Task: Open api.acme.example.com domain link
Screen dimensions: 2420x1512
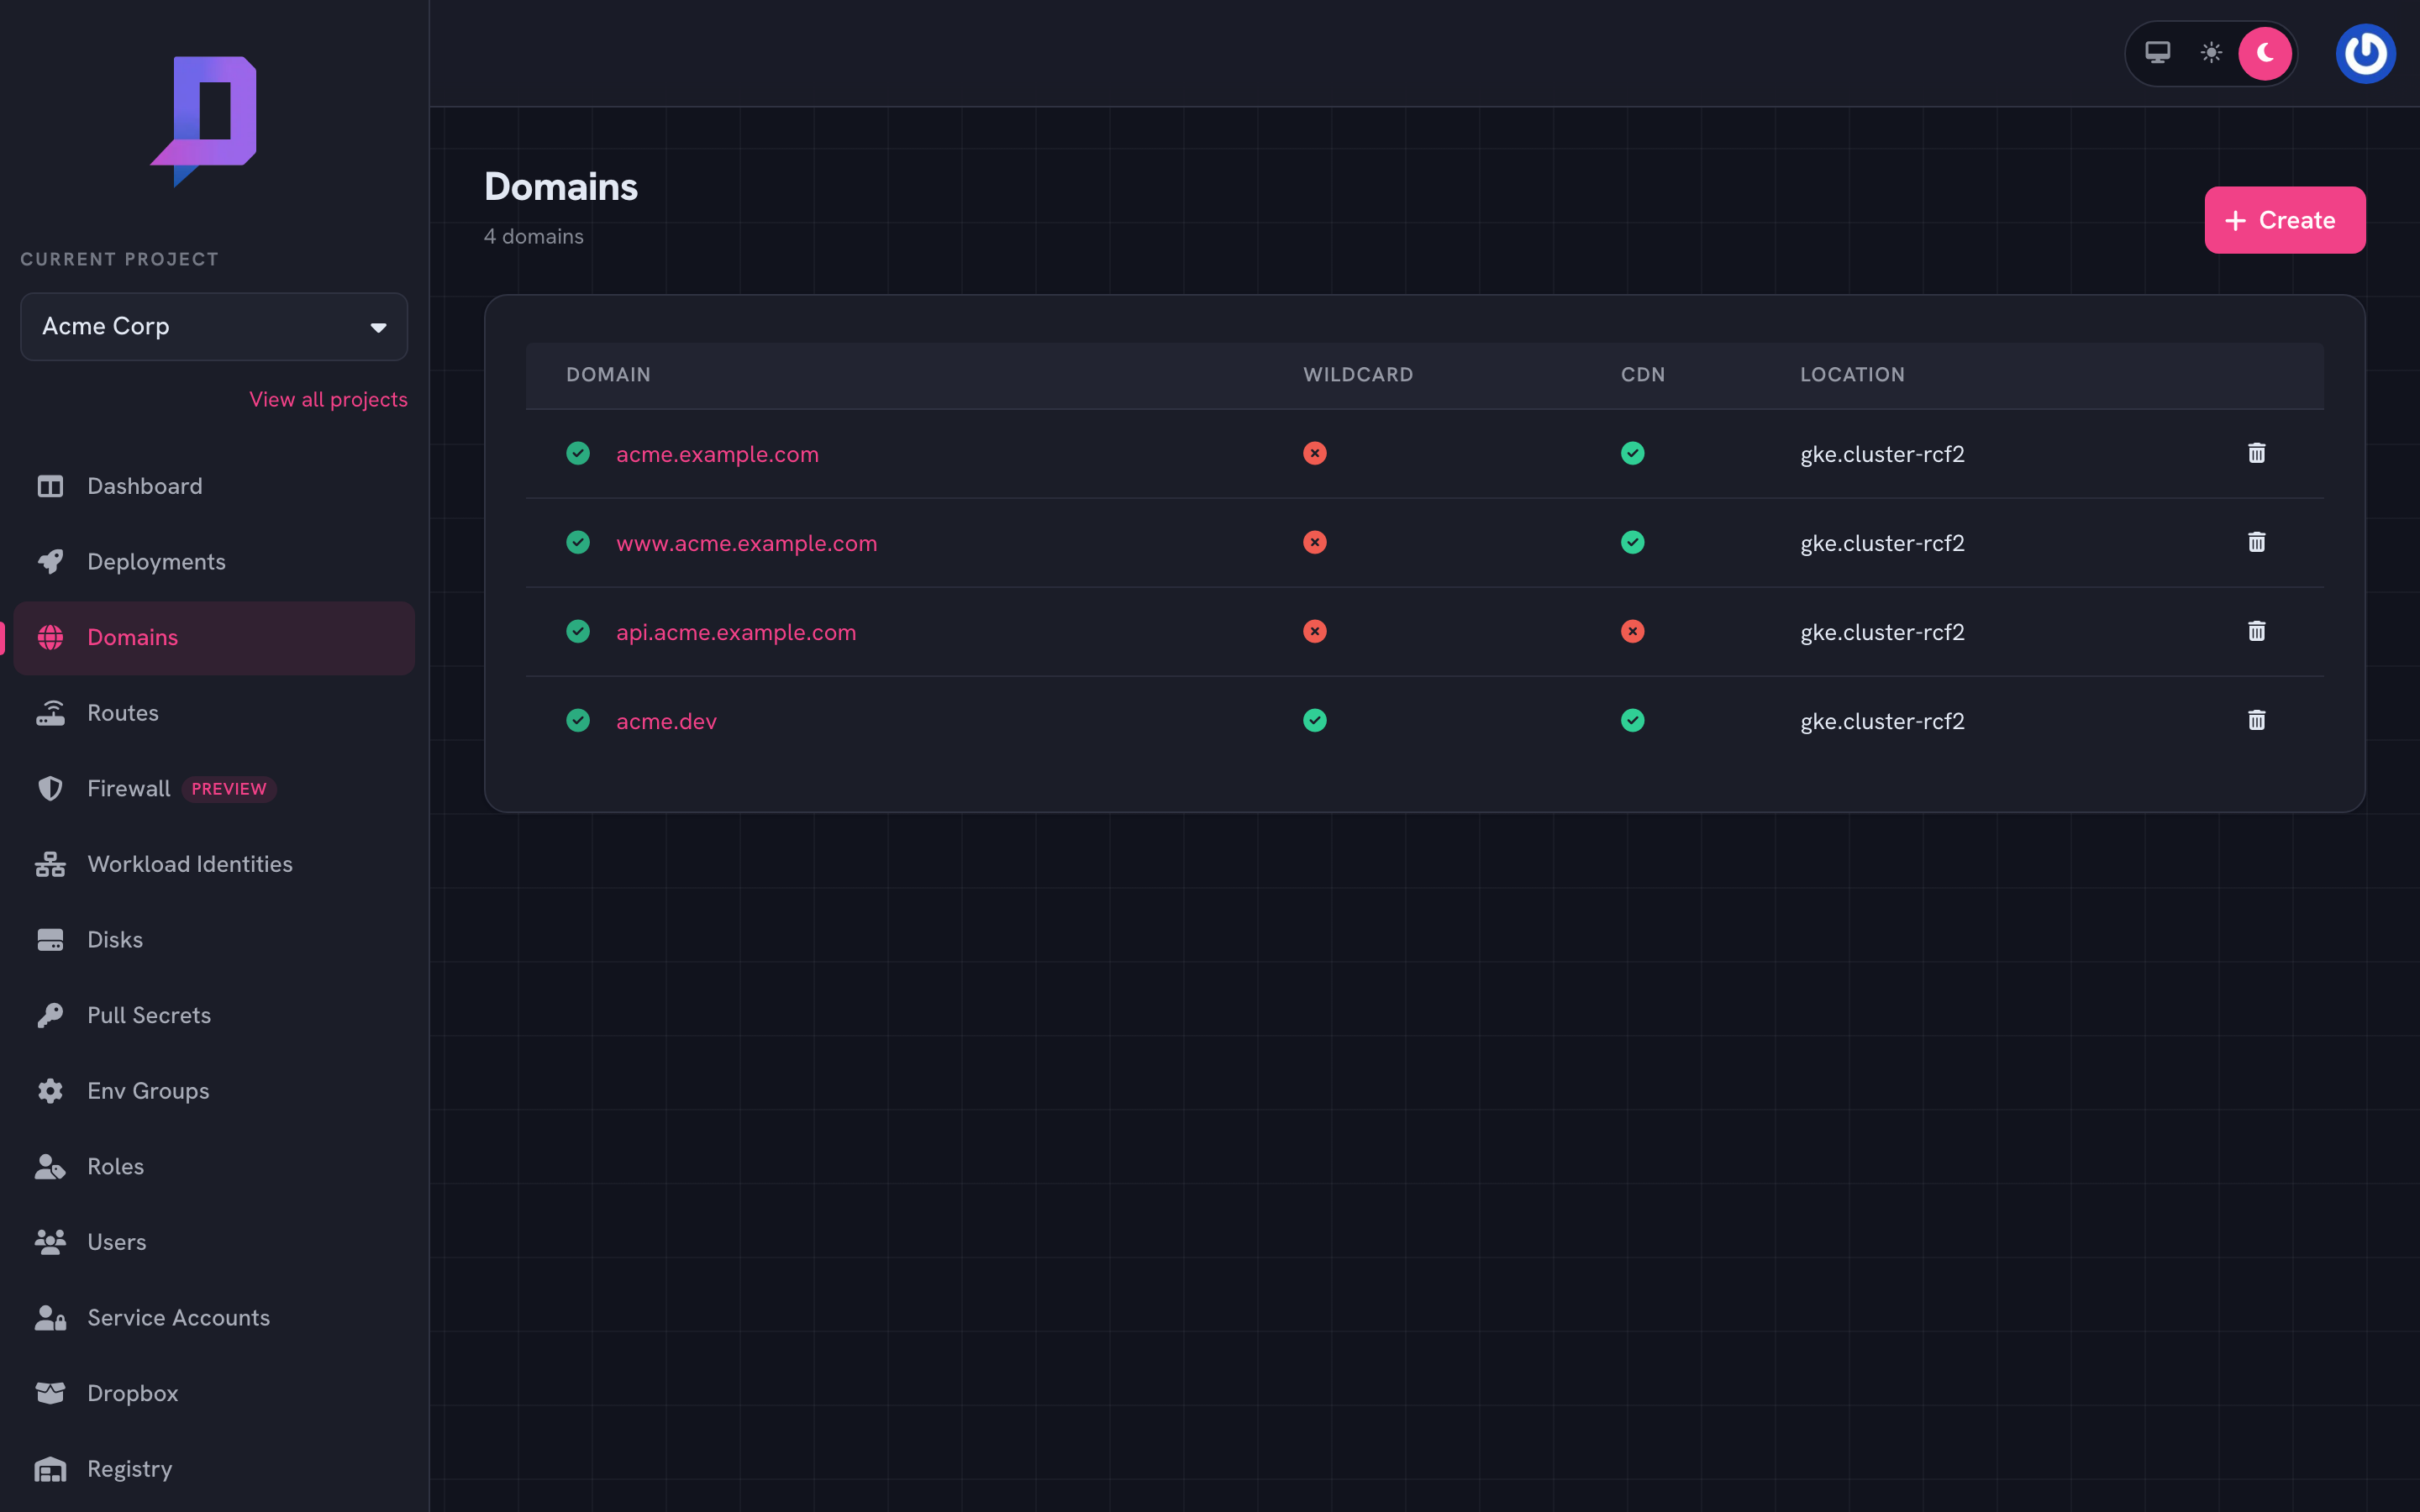Action: [x=736, y=632]
